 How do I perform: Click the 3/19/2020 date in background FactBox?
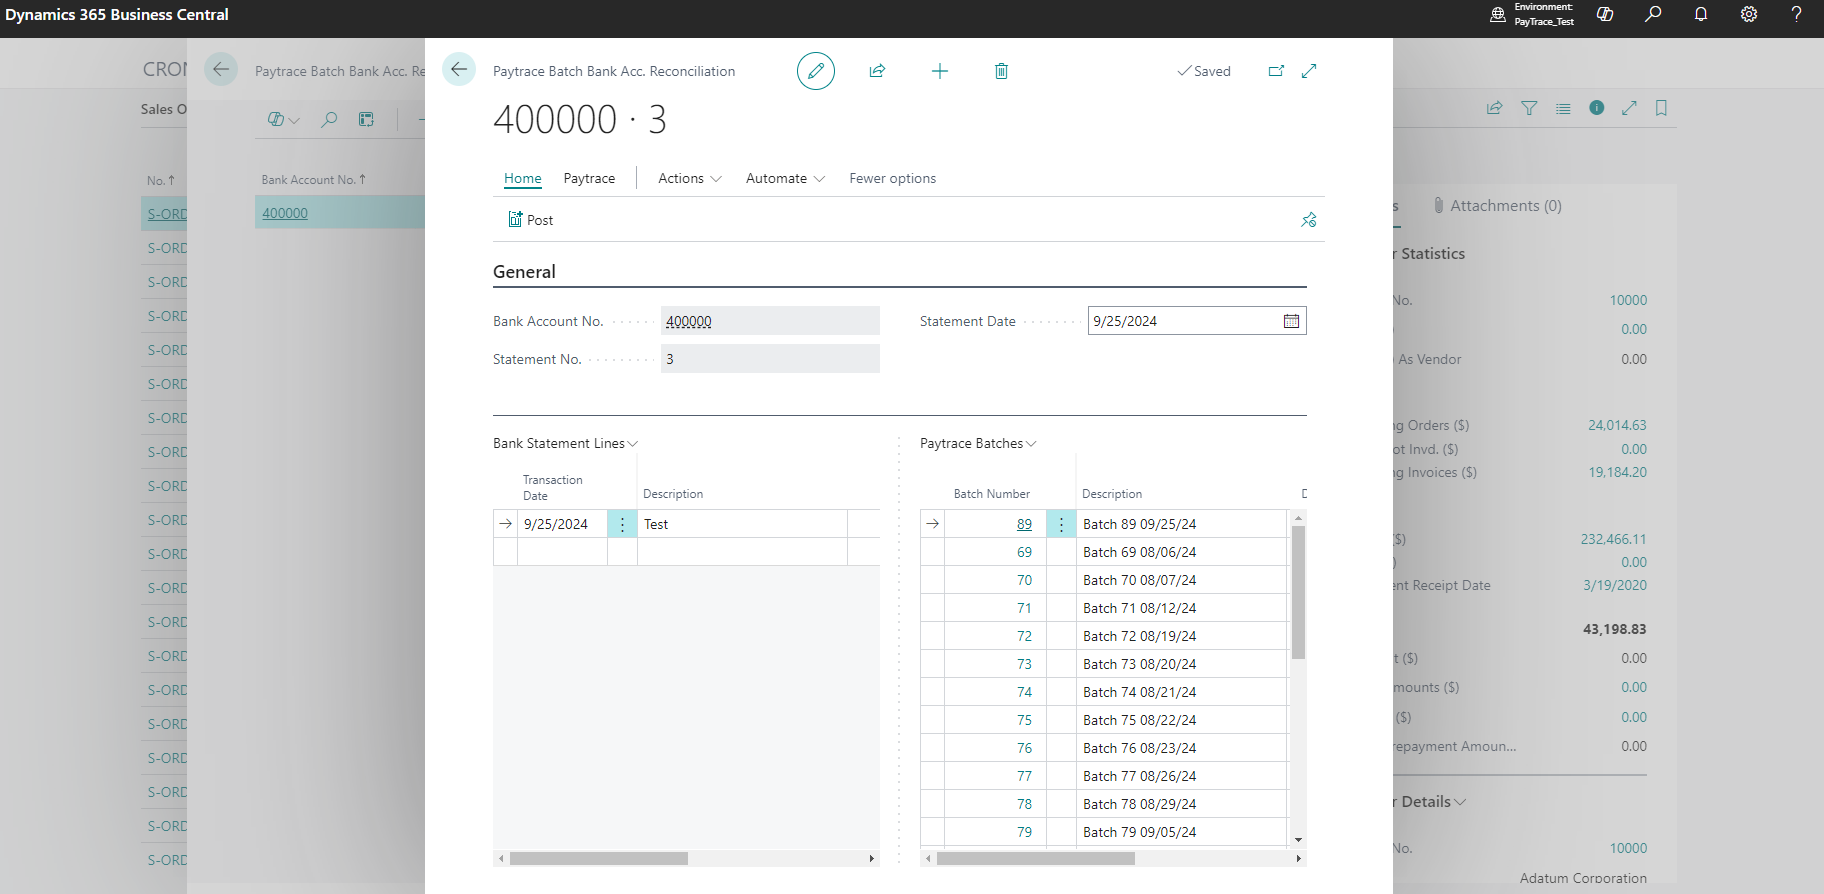tap(1614, 585)
